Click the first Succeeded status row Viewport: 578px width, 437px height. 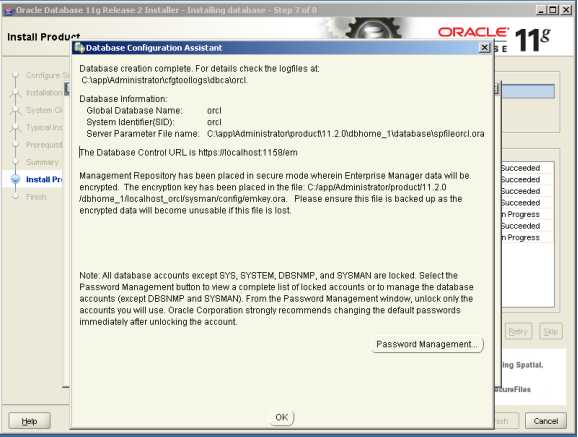[x=520, y=168]
